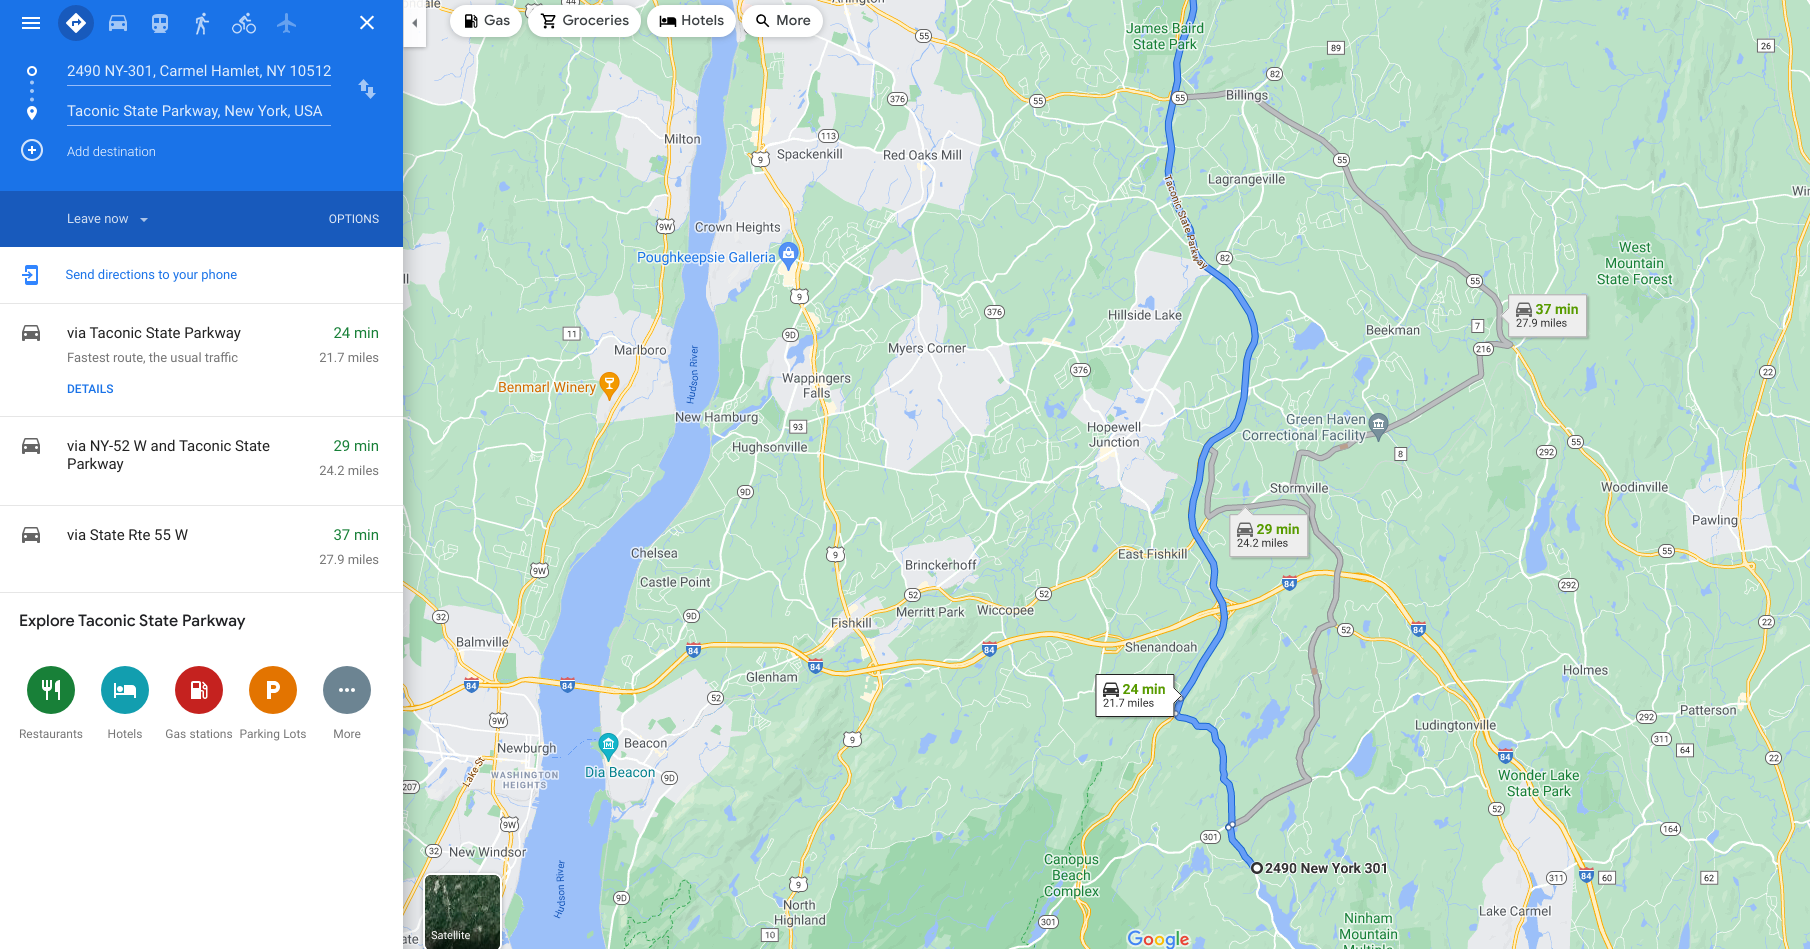Screen dimensions: 1810x949
Task: Click the Restaurants explore icon
Action: pyautogui.click(x=51, y=690)
